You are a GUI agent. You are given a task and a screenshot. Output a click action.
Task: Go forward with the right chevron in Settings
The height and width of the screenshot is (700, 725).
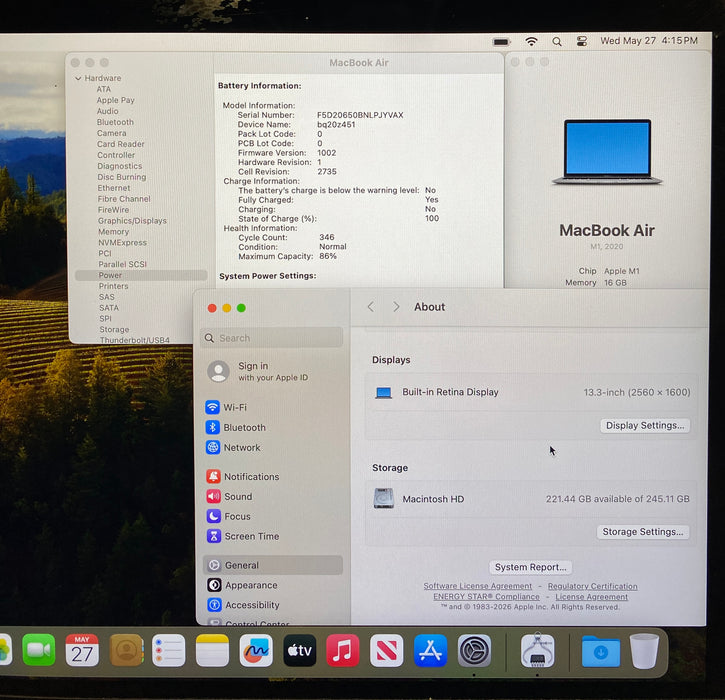pyautogui.click(x=396, y=307)
